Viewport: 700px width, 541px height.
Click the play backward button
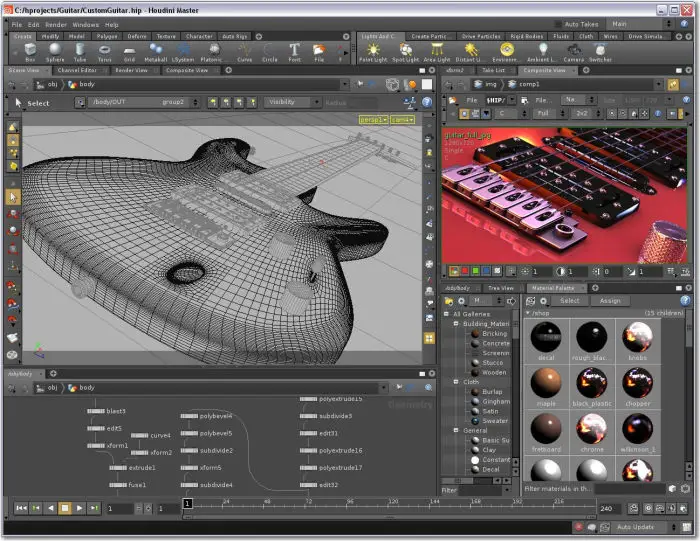50,508
